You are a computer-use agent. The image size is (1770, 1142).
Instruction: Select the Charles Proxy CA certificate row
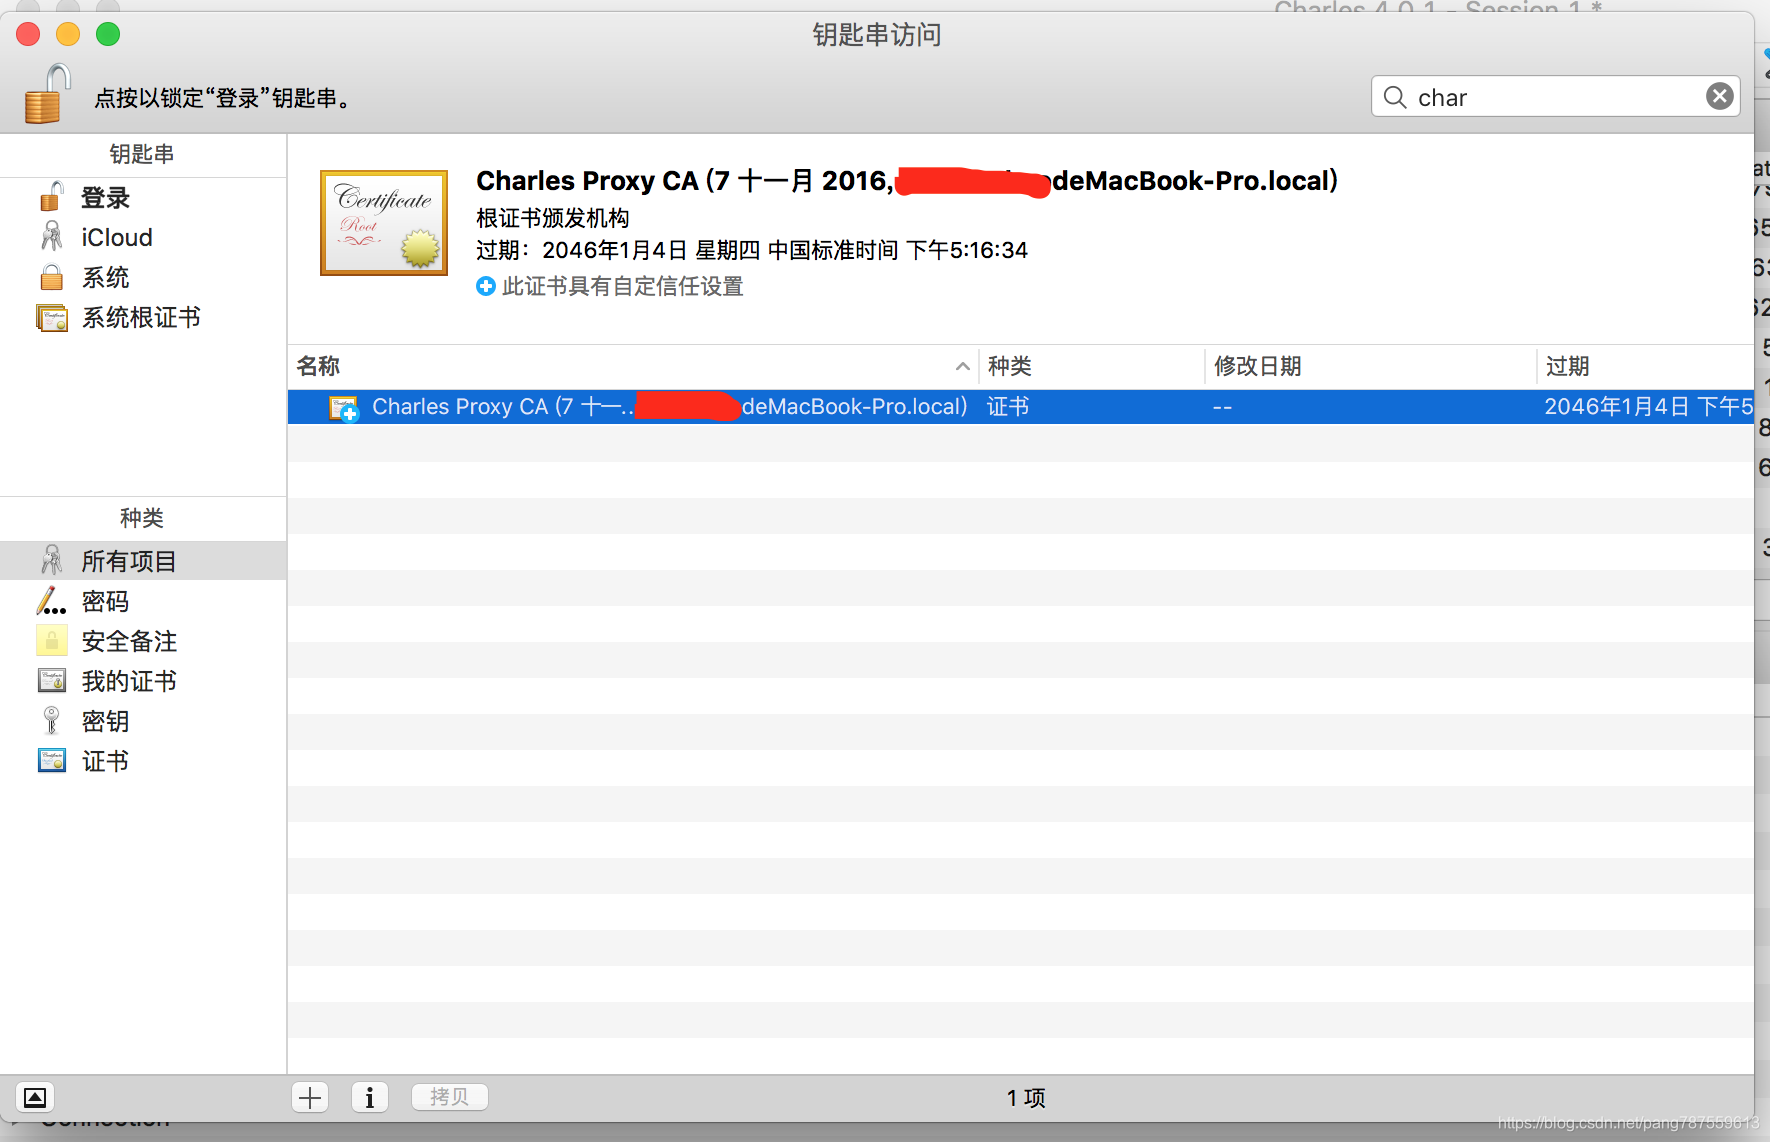coord(1021,407)
